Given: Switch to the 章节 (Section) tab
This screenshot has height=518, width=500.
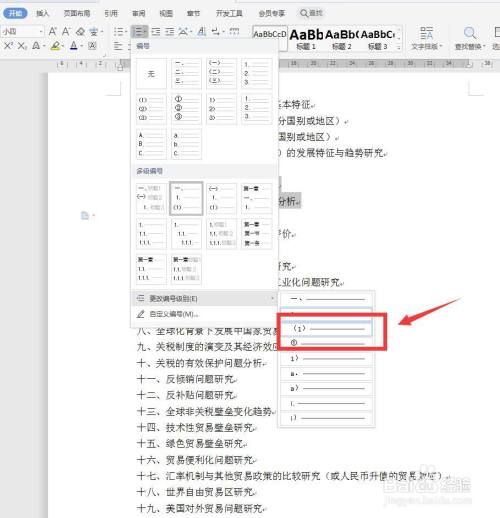Looking at the screenshot, I should coord(193,13).
